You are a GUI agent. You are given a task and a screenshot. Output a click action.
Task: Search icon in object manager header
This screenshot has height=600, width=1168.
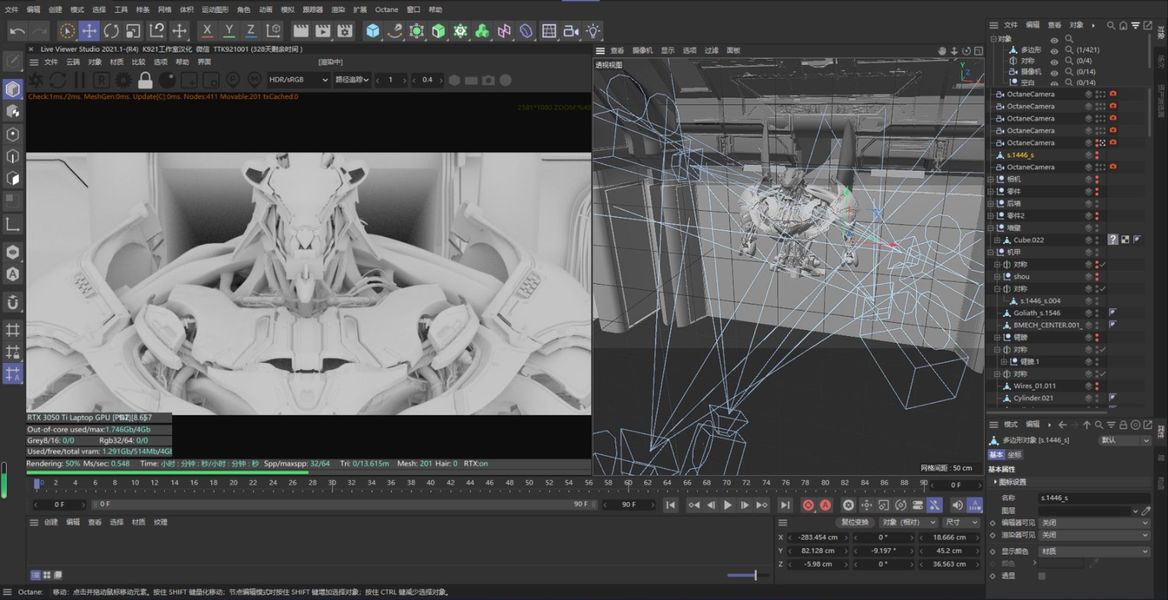click(x=1111, y=25)
